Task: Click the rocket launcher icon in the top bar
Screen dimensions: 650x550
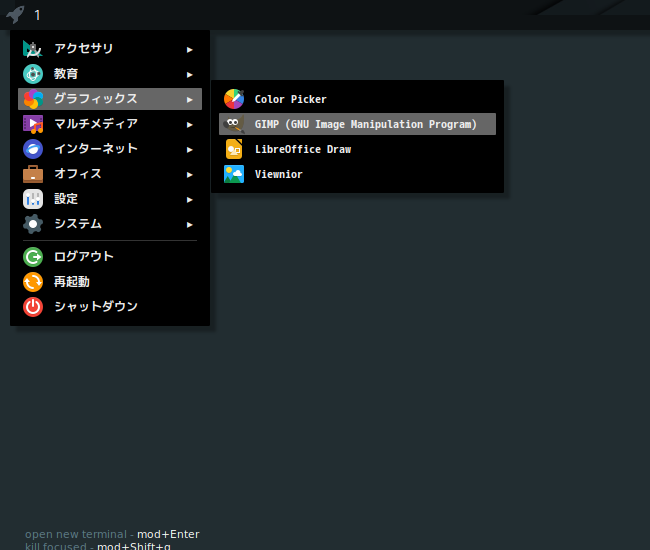Action: pos(15,15)
